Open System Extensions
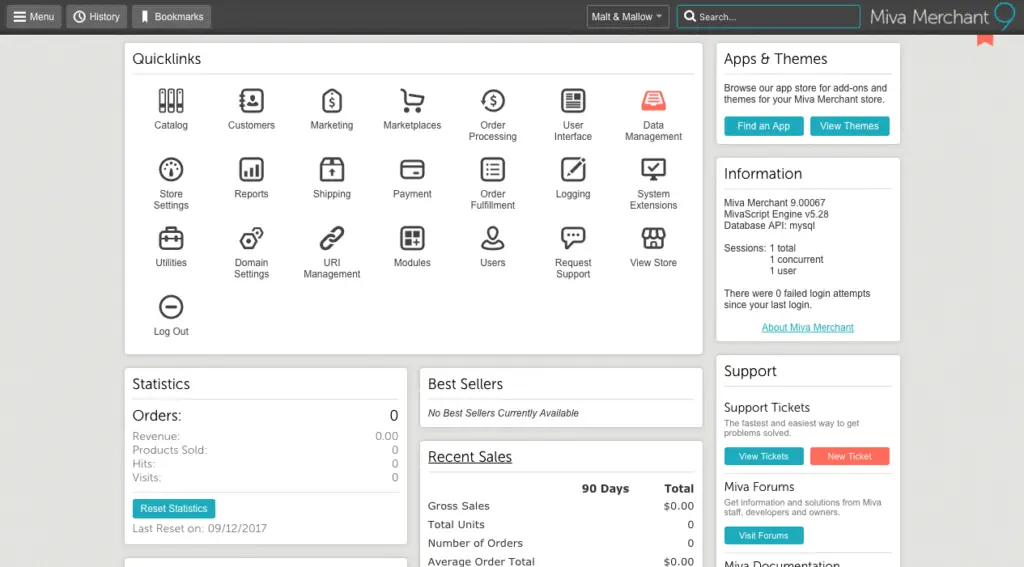 pos(653,184)
